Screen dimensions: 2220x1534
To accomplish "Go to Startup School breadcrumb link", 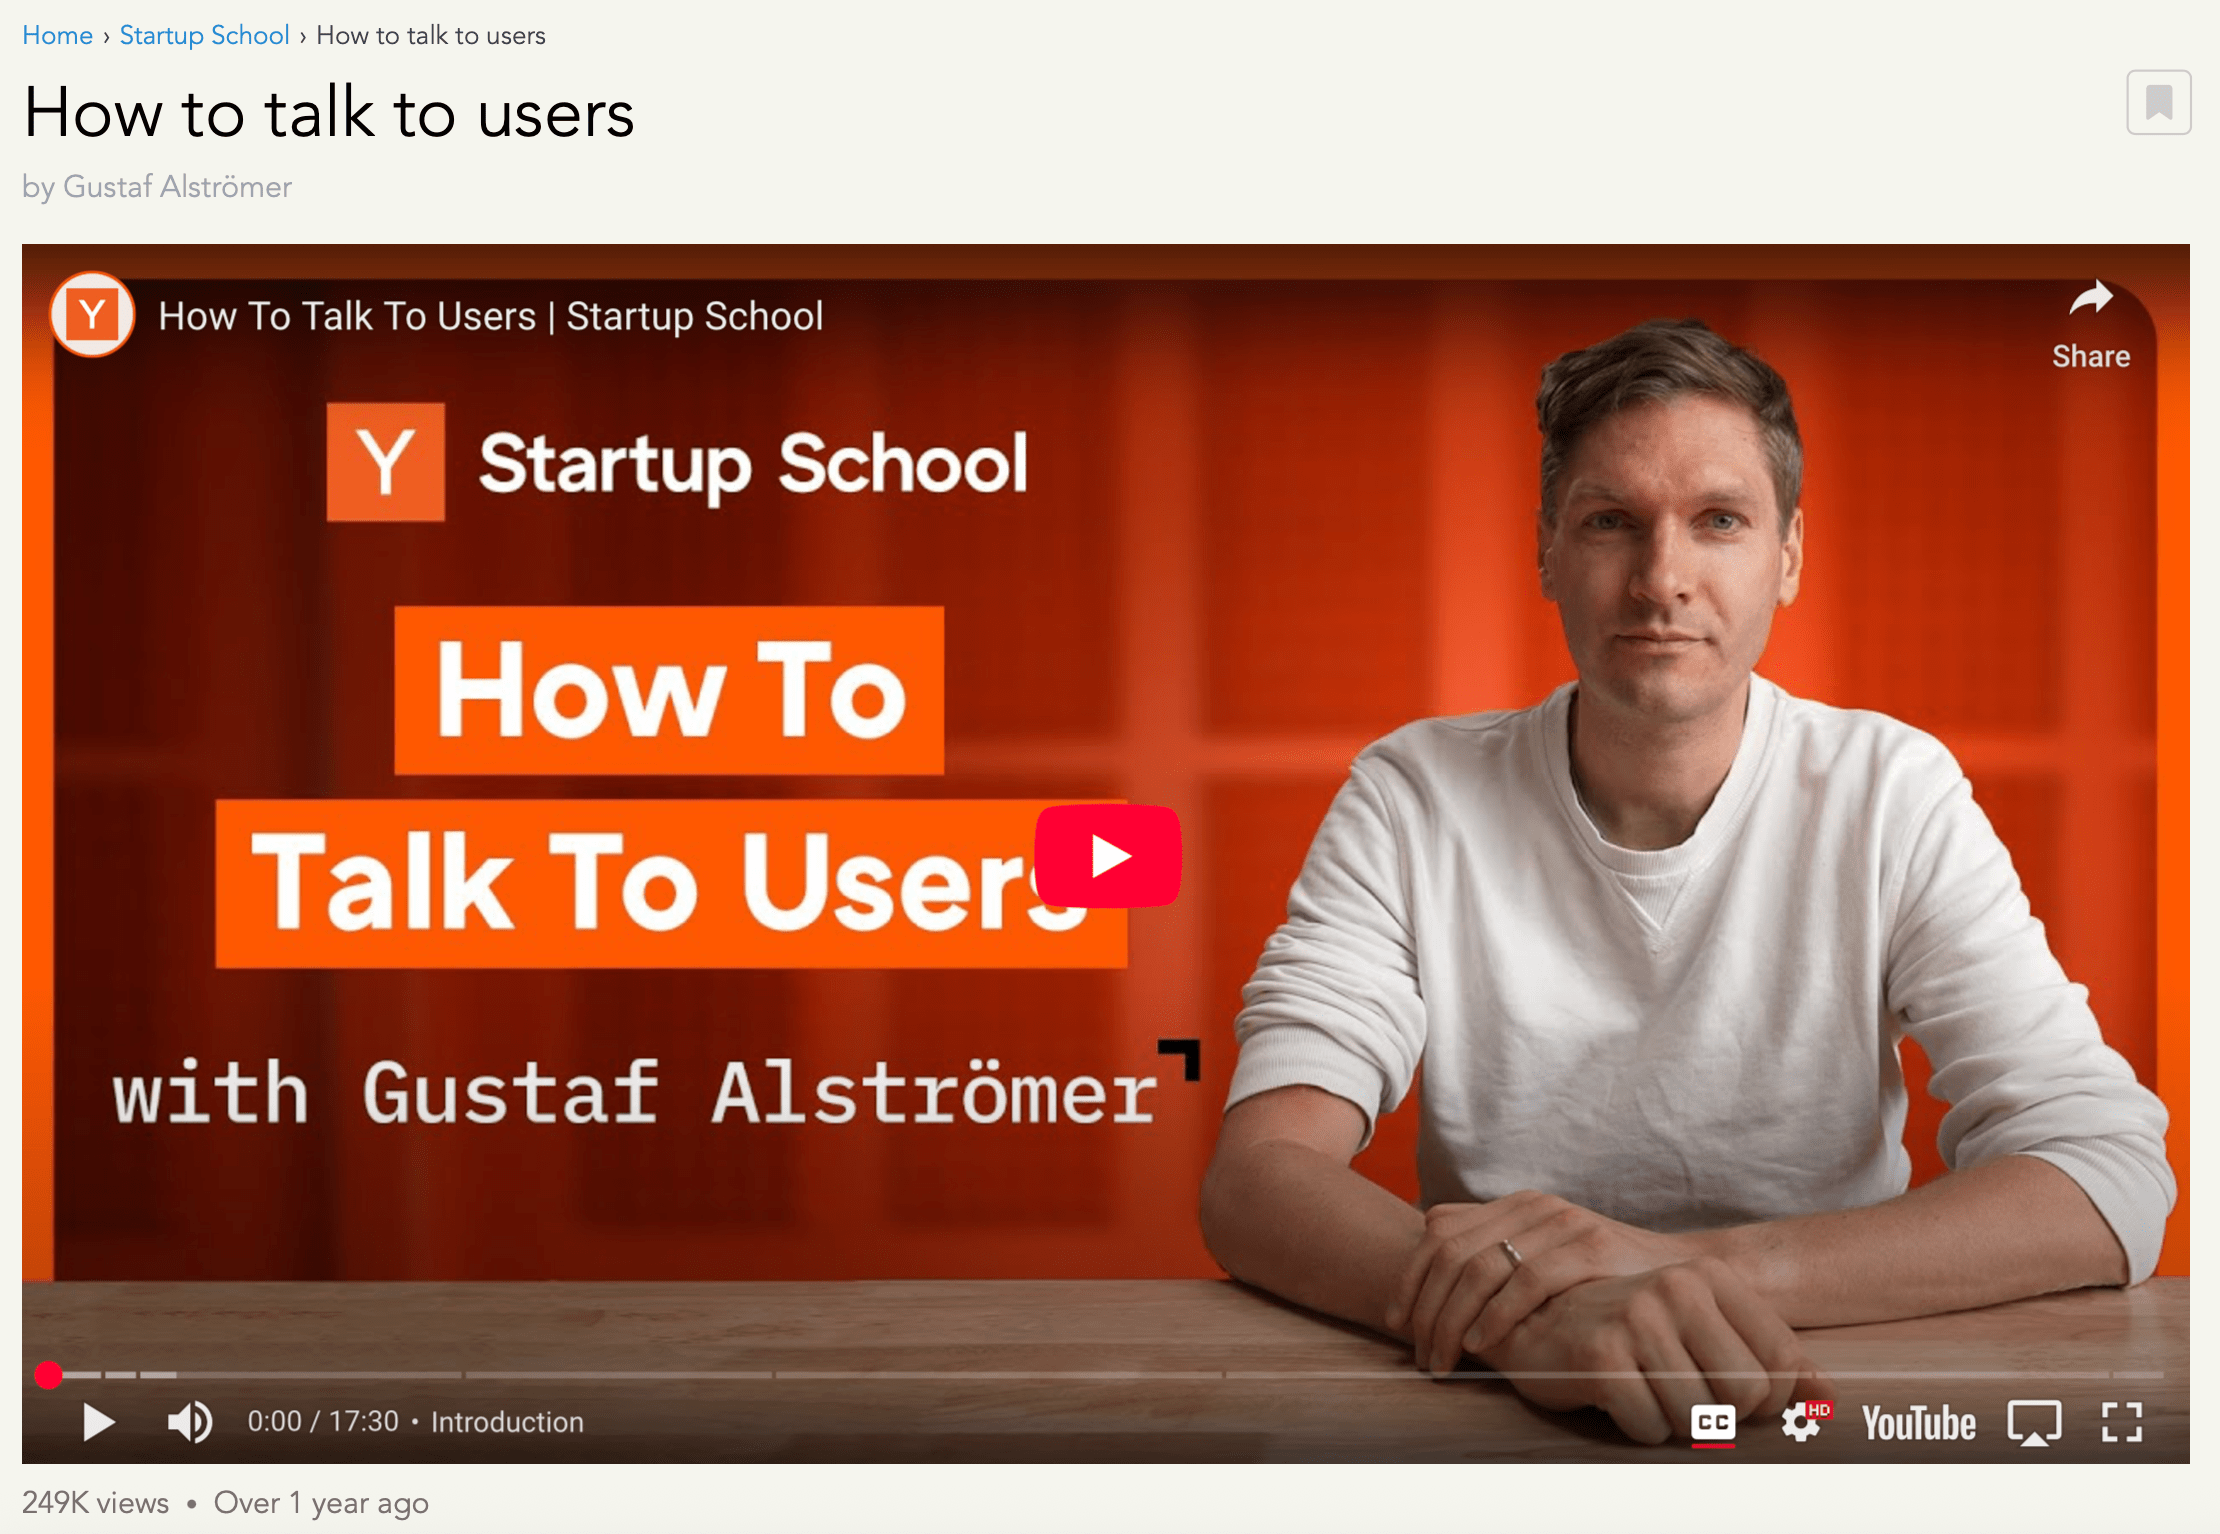I will [x=204, y=35].
